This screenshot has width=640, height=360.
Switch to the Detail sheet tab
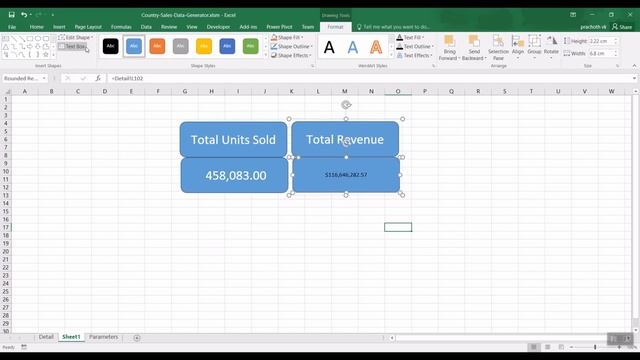(x=46, y=337)
